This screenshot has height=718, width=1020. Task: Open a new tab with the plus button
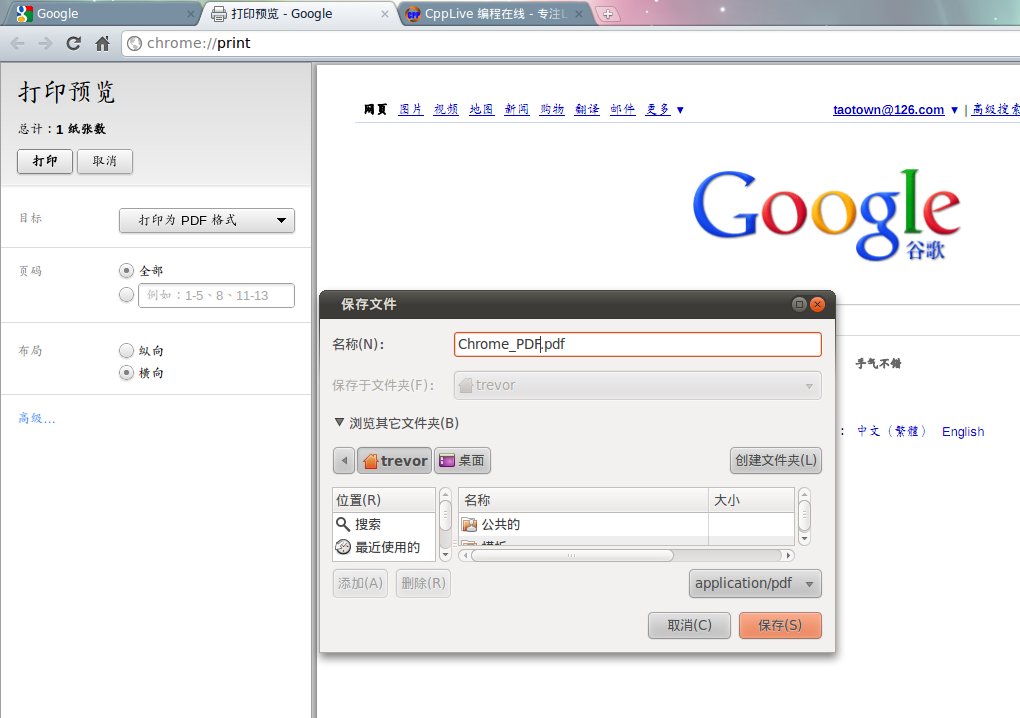tap(607, 14)
